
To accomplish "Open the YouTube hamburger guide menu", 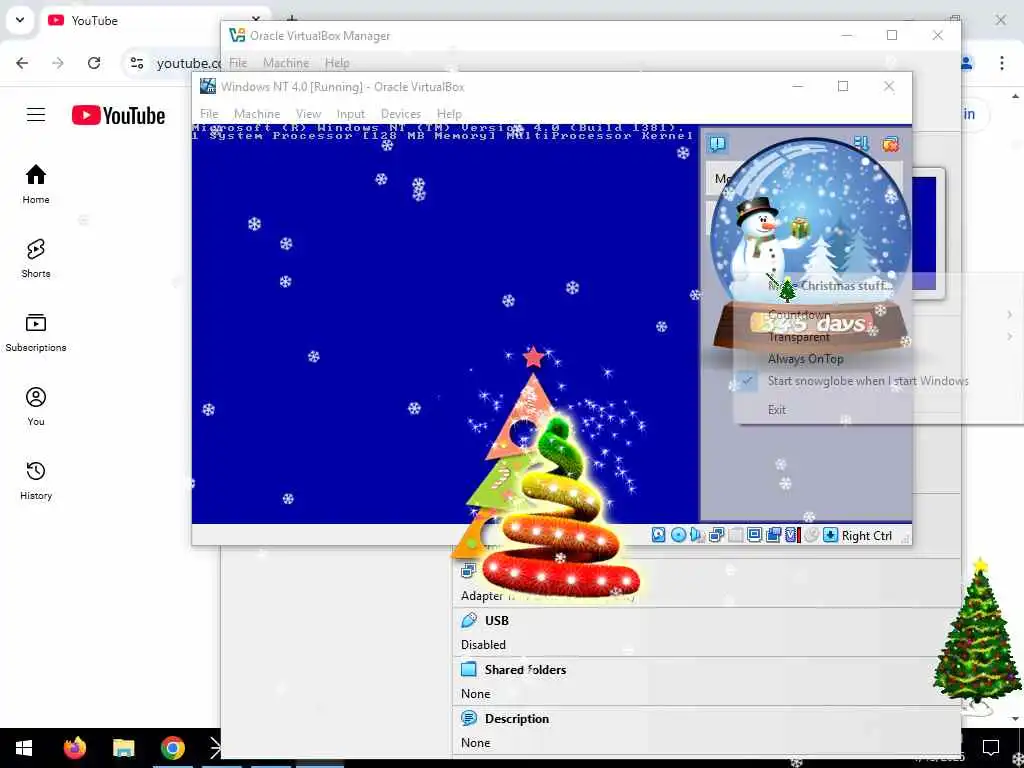I will click(x=36, y=115).
